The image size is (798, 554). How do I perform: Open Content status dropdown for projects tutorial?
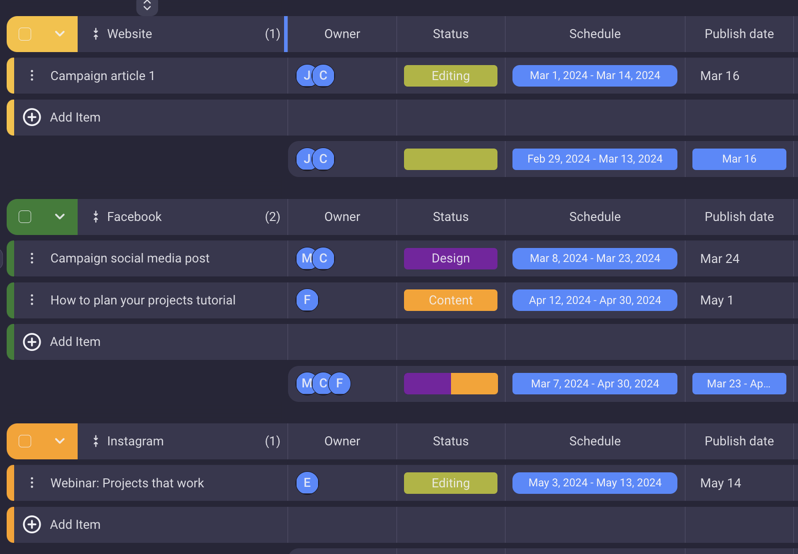pyautogui.click(x=450, y=300)
